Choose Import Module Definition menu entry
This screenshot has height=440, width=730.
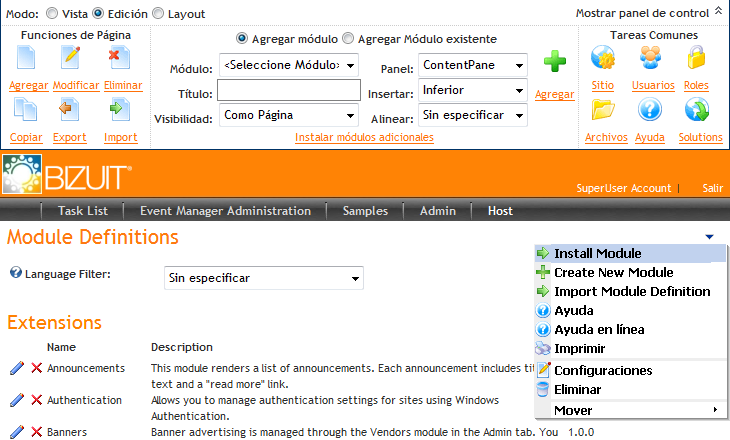click(x=631, y=292)
